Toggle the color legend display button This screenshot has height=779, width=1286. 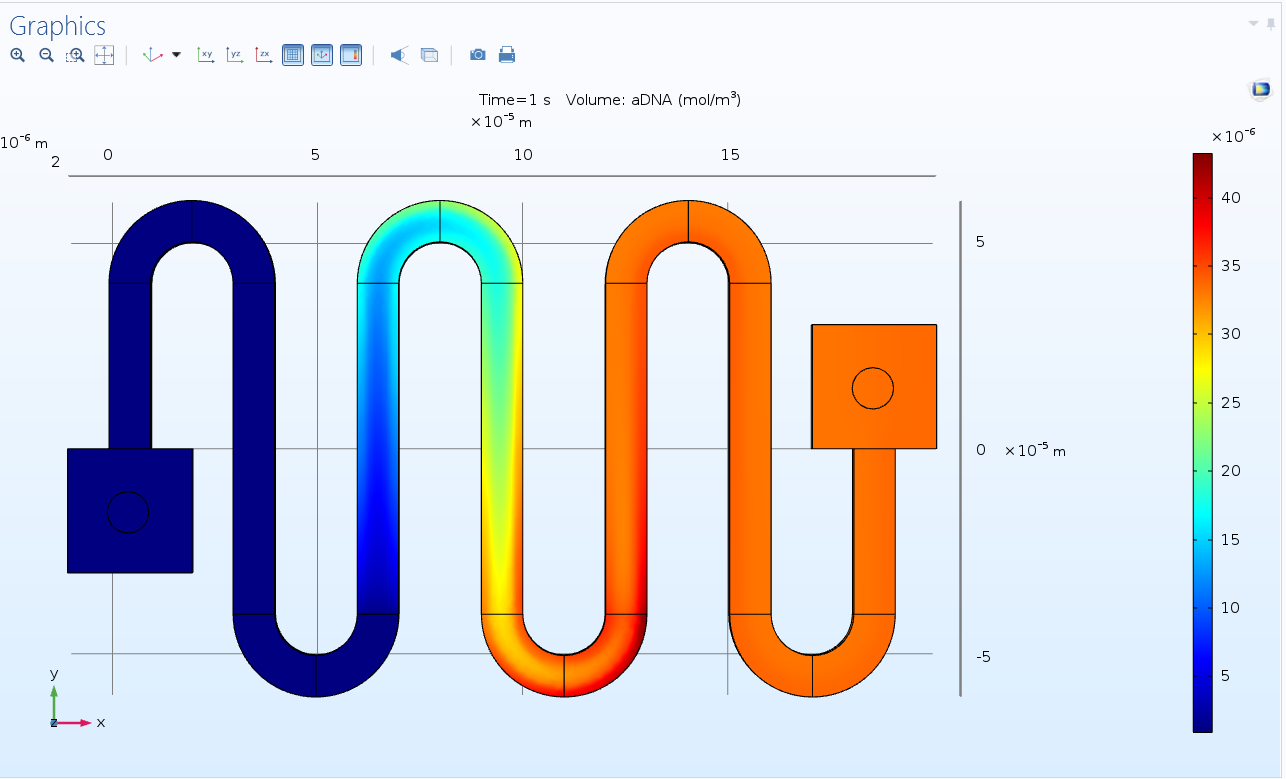point(351,55)
